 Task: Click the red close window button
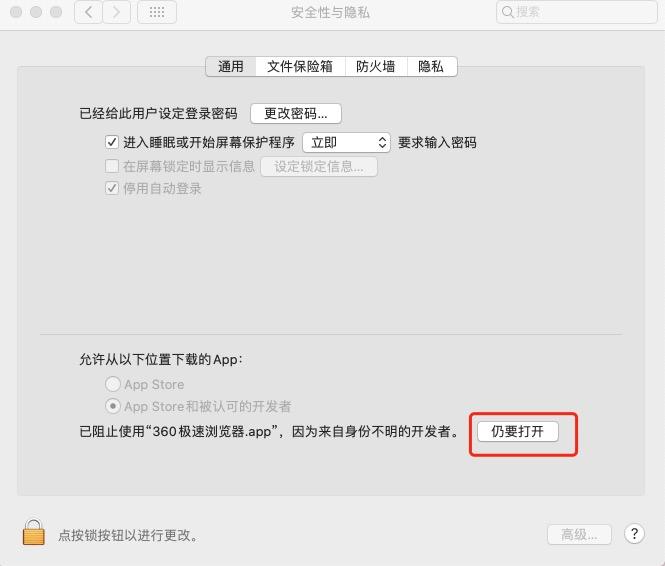(16, 12)
